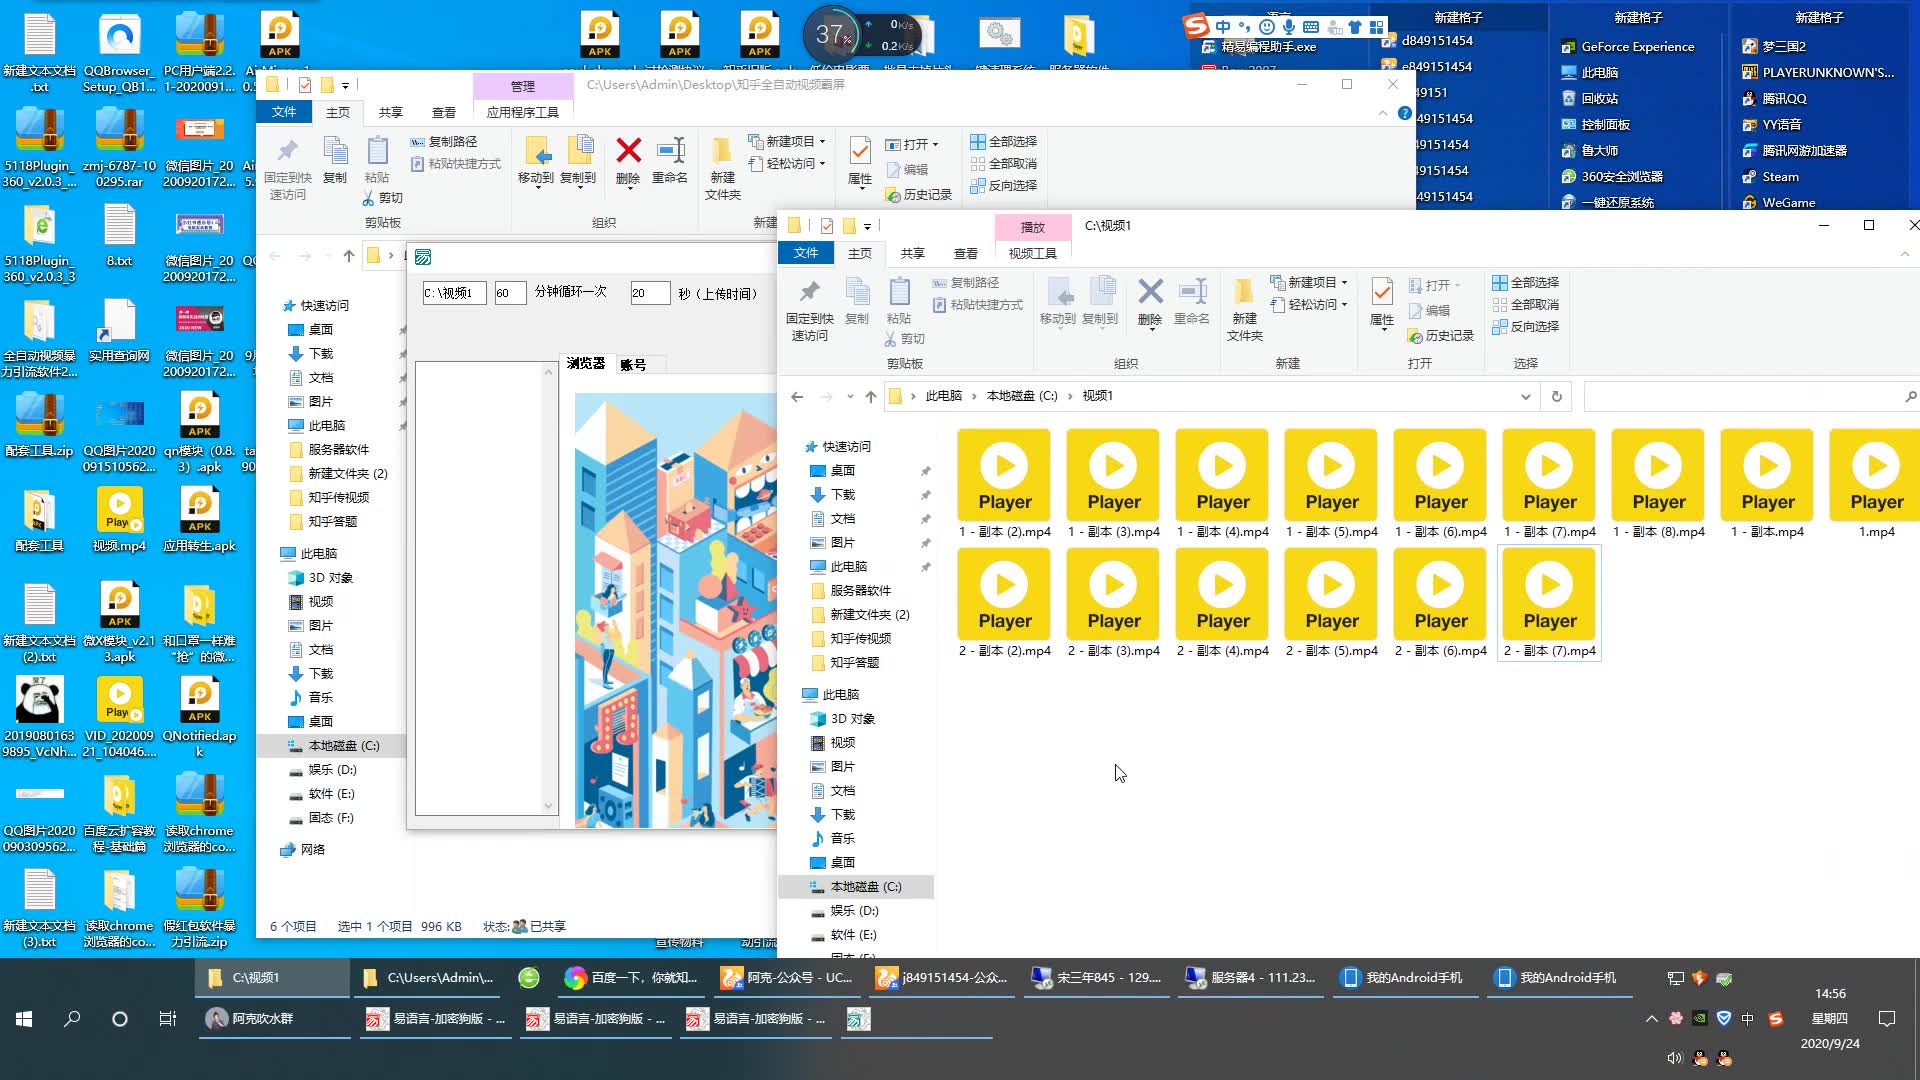1920x1080 pixels.
Task: Click Refresh button next to address bar
Action: (x=1556, y=396)
